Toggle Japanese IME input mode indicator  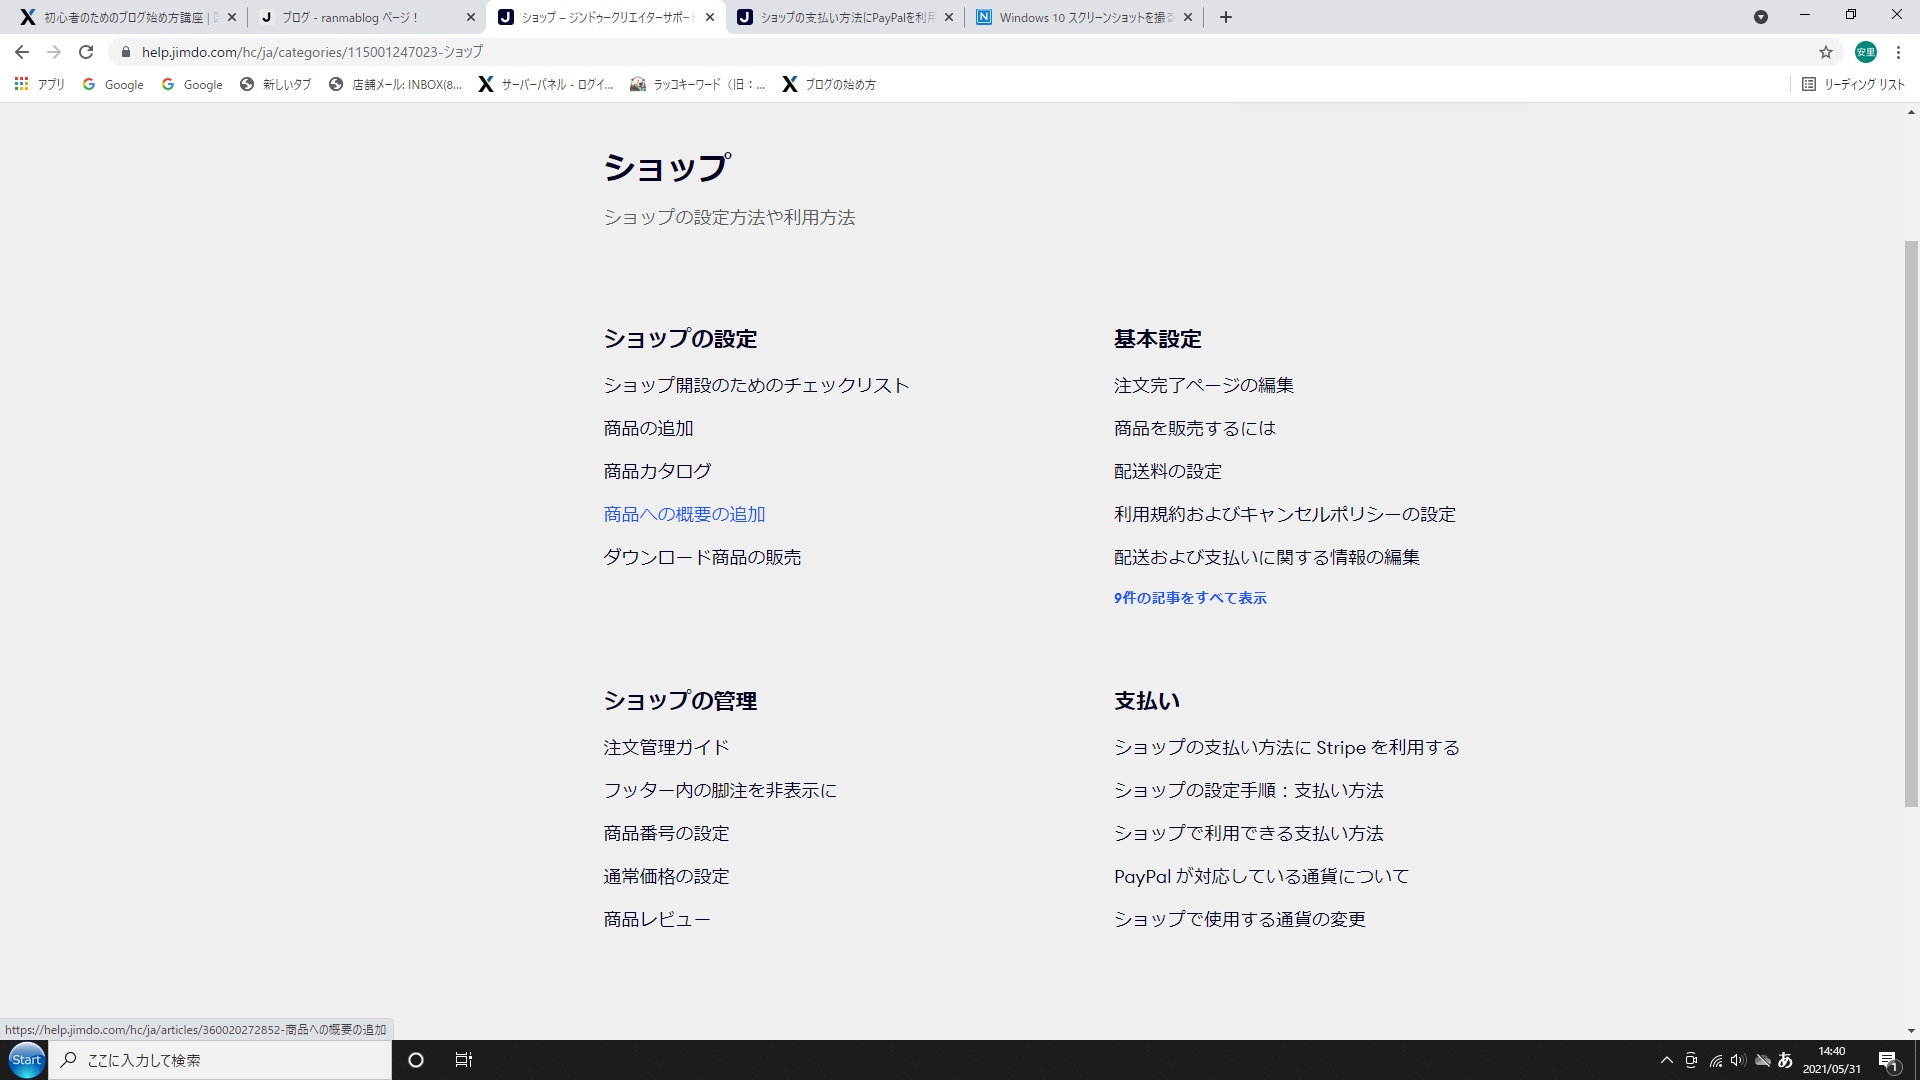[1785, 1060]
